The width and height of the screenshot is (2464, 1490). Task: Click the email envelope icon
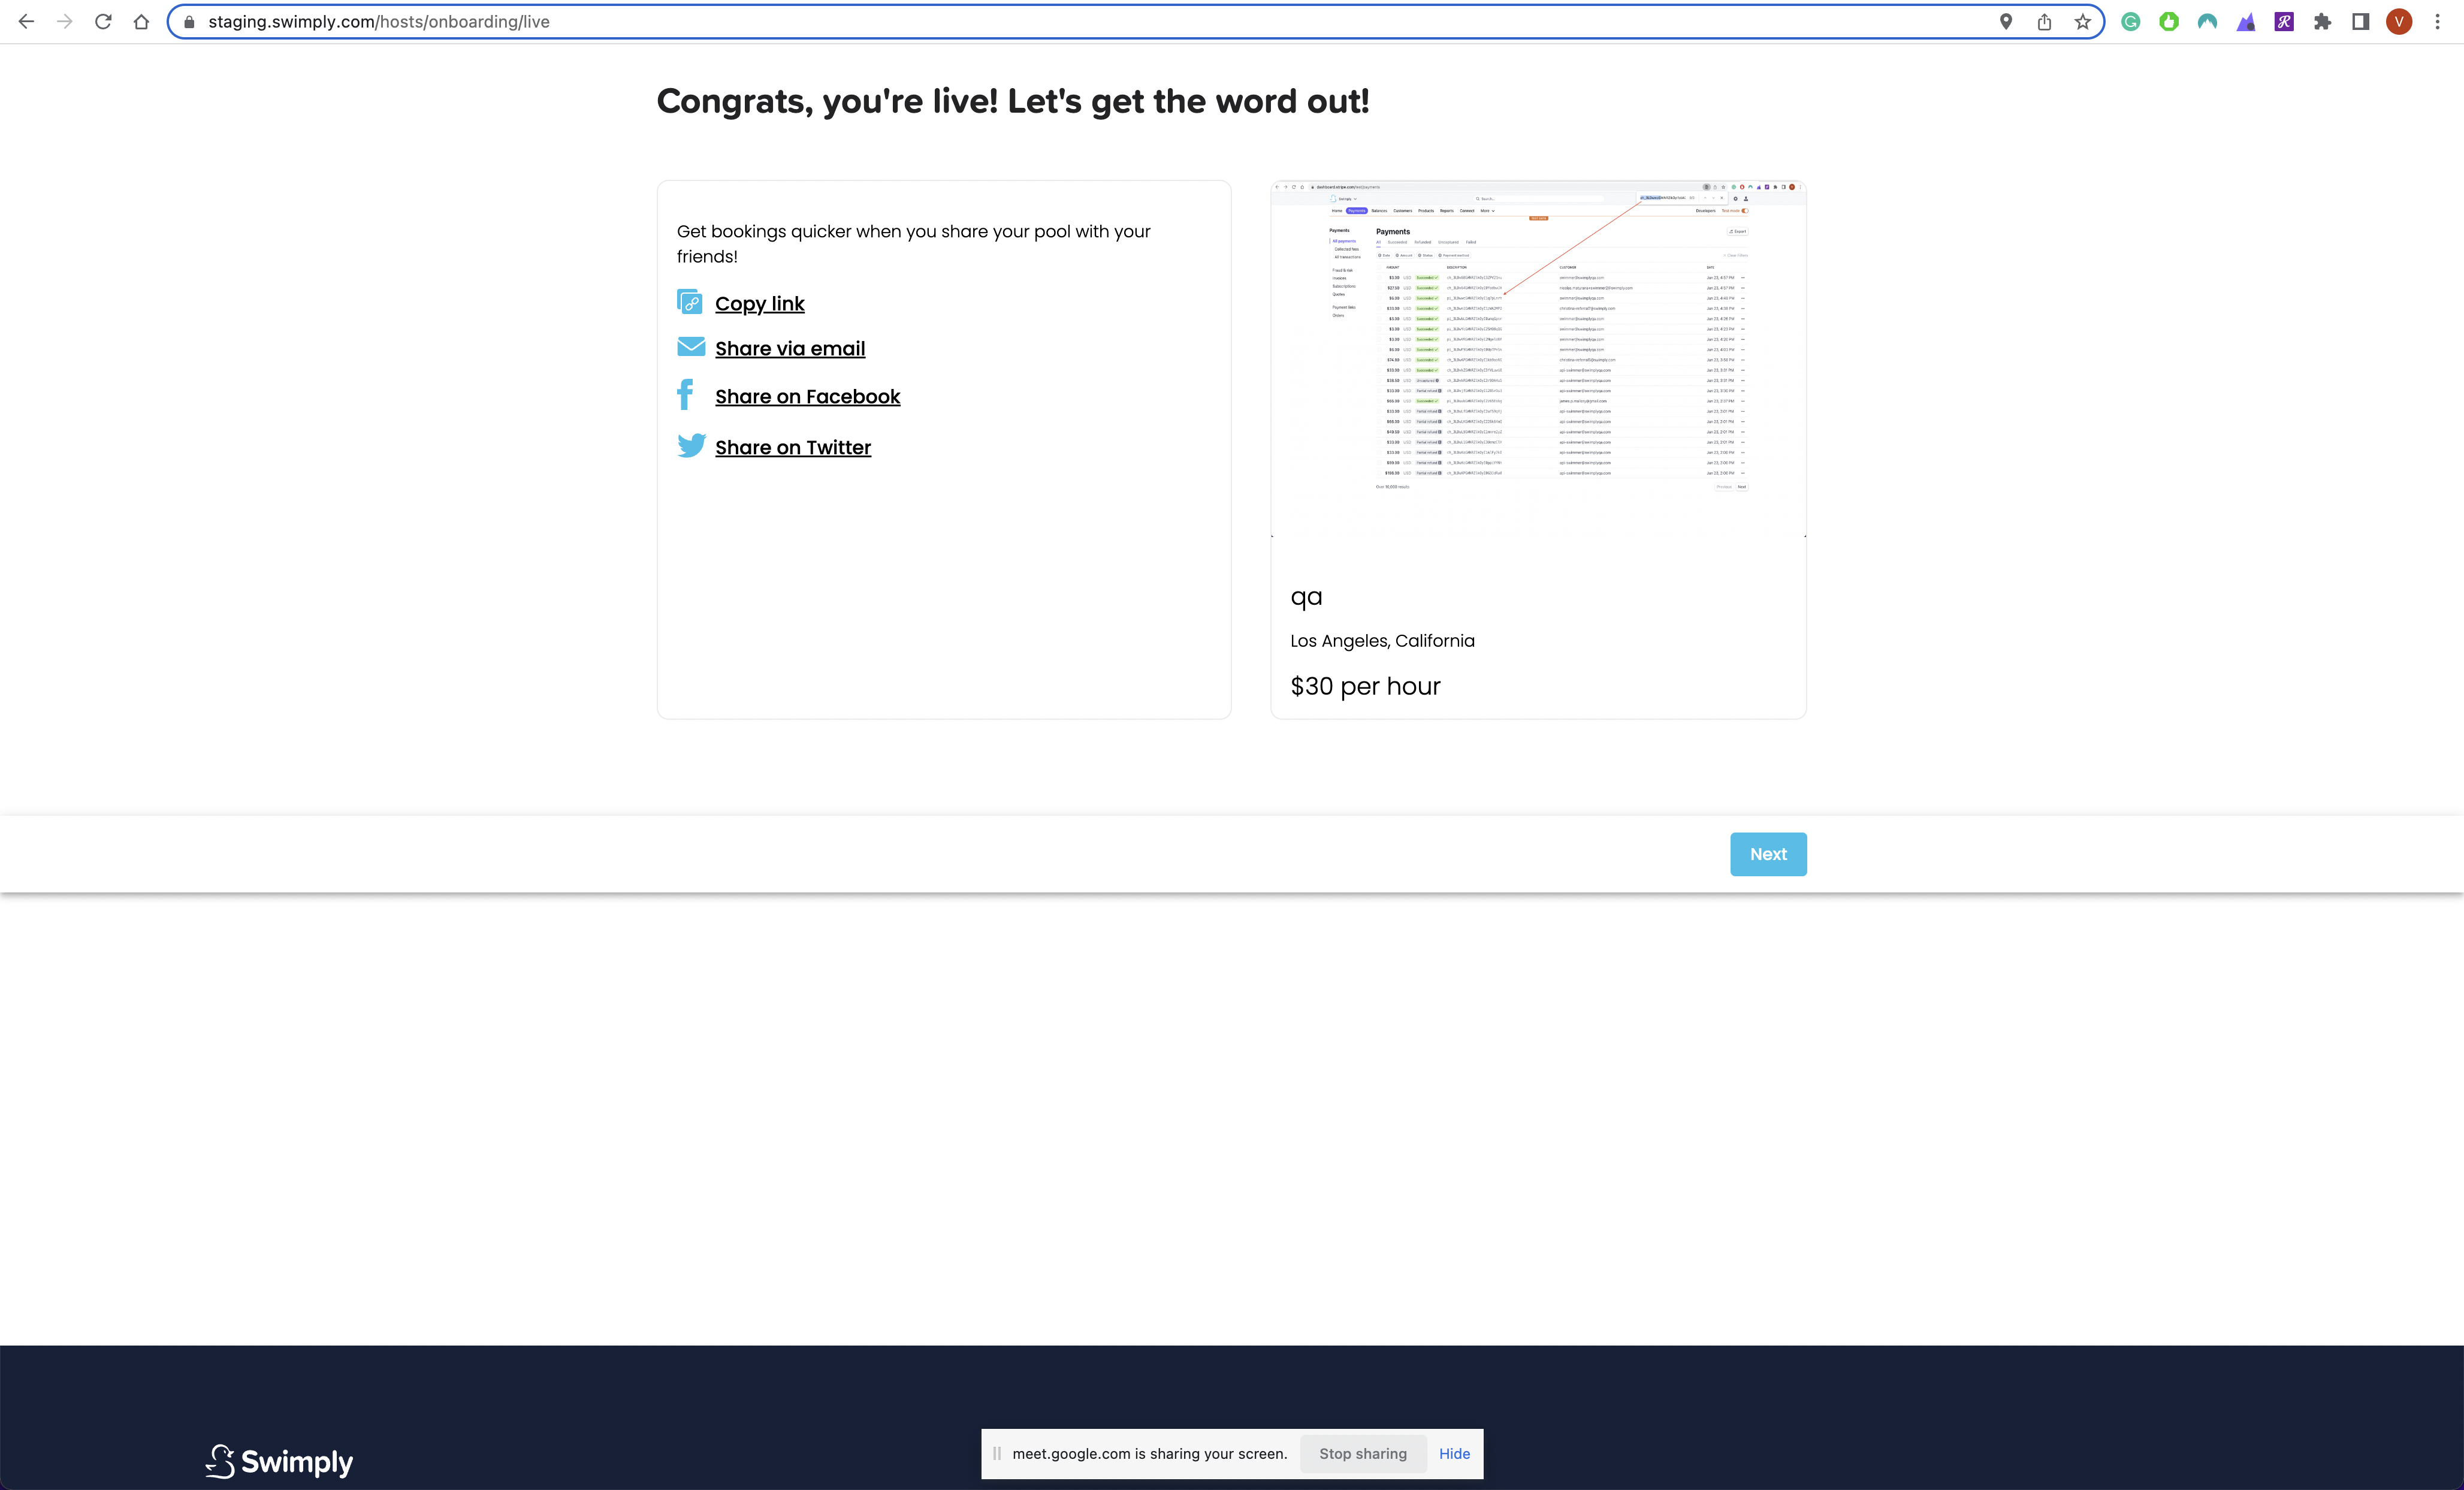[691, 346]
